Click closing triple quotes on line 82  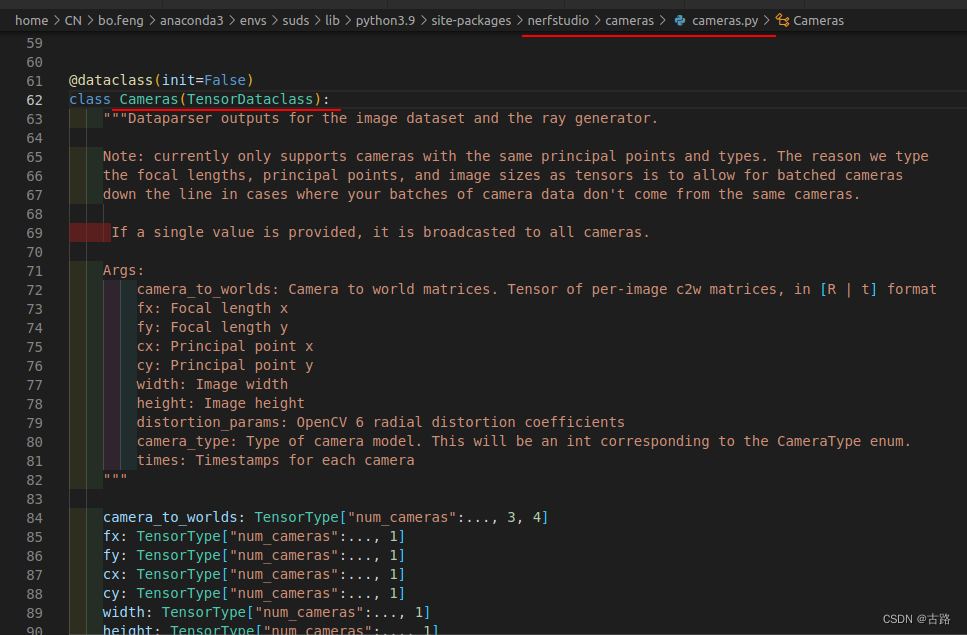click(115, 478)
